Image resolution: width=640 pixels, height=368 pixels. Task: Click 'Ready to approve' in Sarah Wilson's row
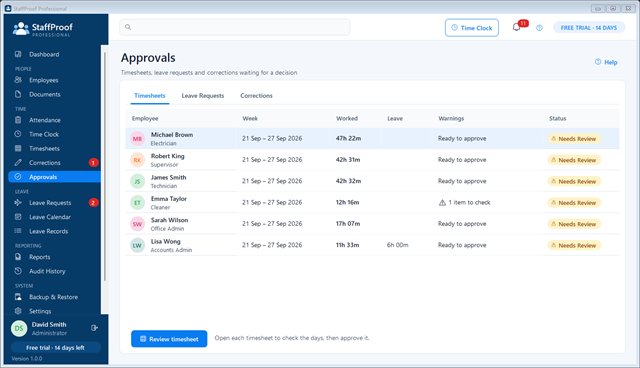(462, 224)
